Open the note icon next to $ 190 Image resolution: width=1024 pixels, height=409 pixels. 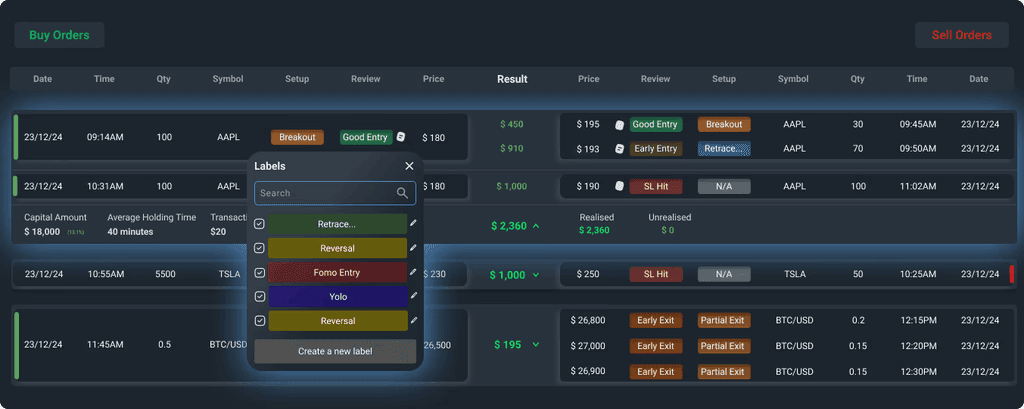tap(620, 186)
